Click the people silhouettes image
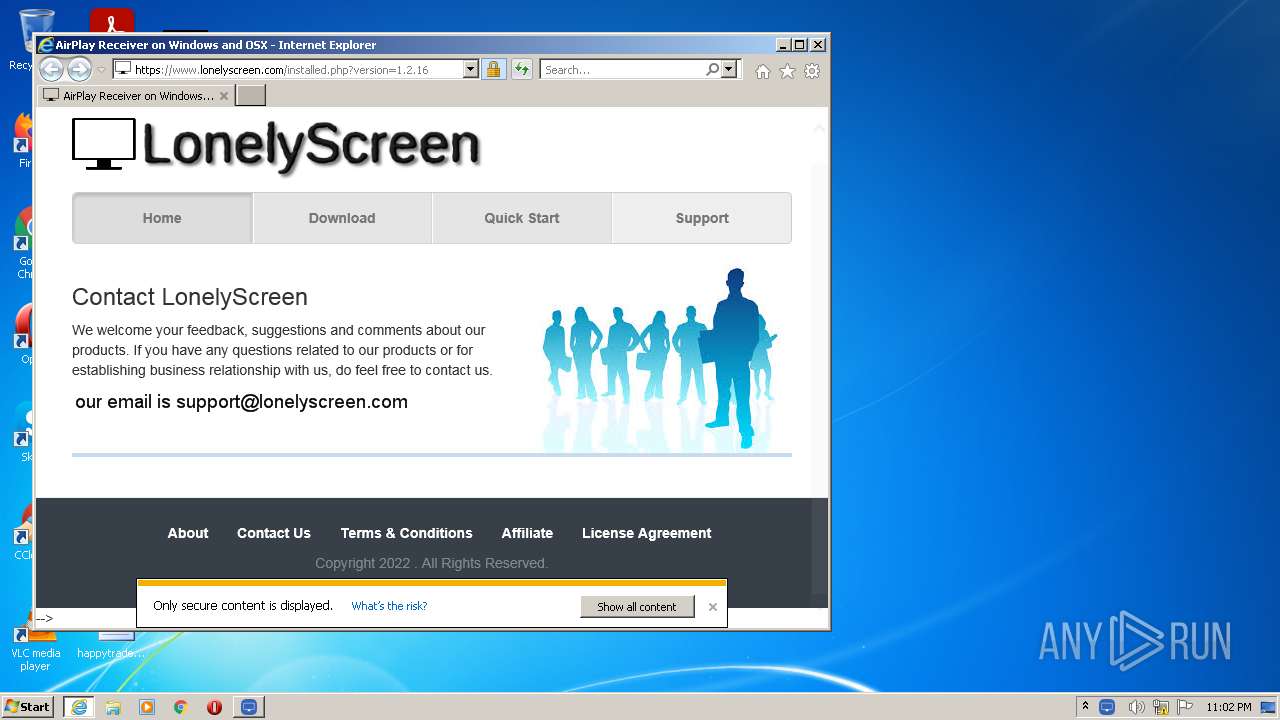 [x=659, y=358]
